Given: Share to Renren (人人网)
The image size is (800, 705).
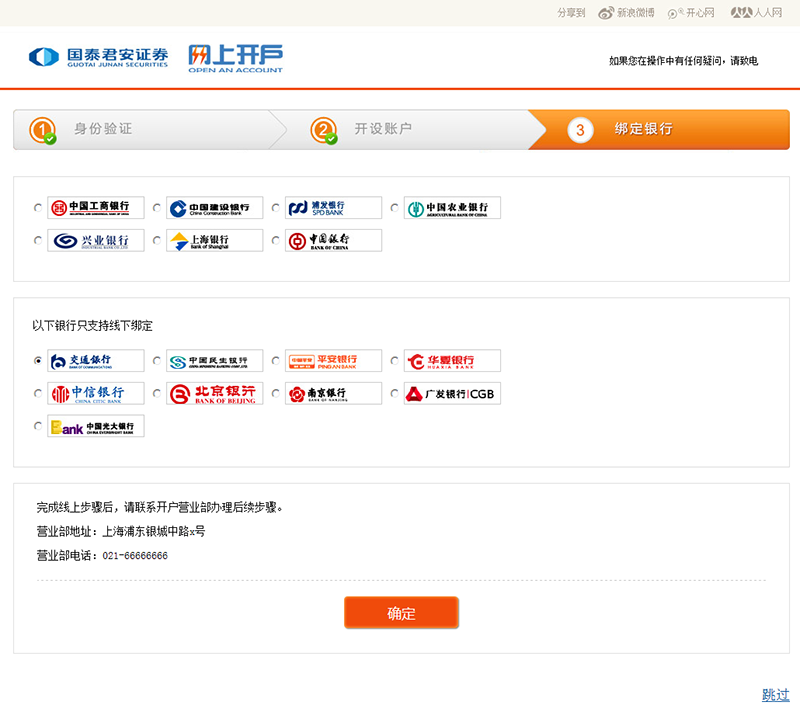Looking at the screenshot, I should (x=756, y=13).
